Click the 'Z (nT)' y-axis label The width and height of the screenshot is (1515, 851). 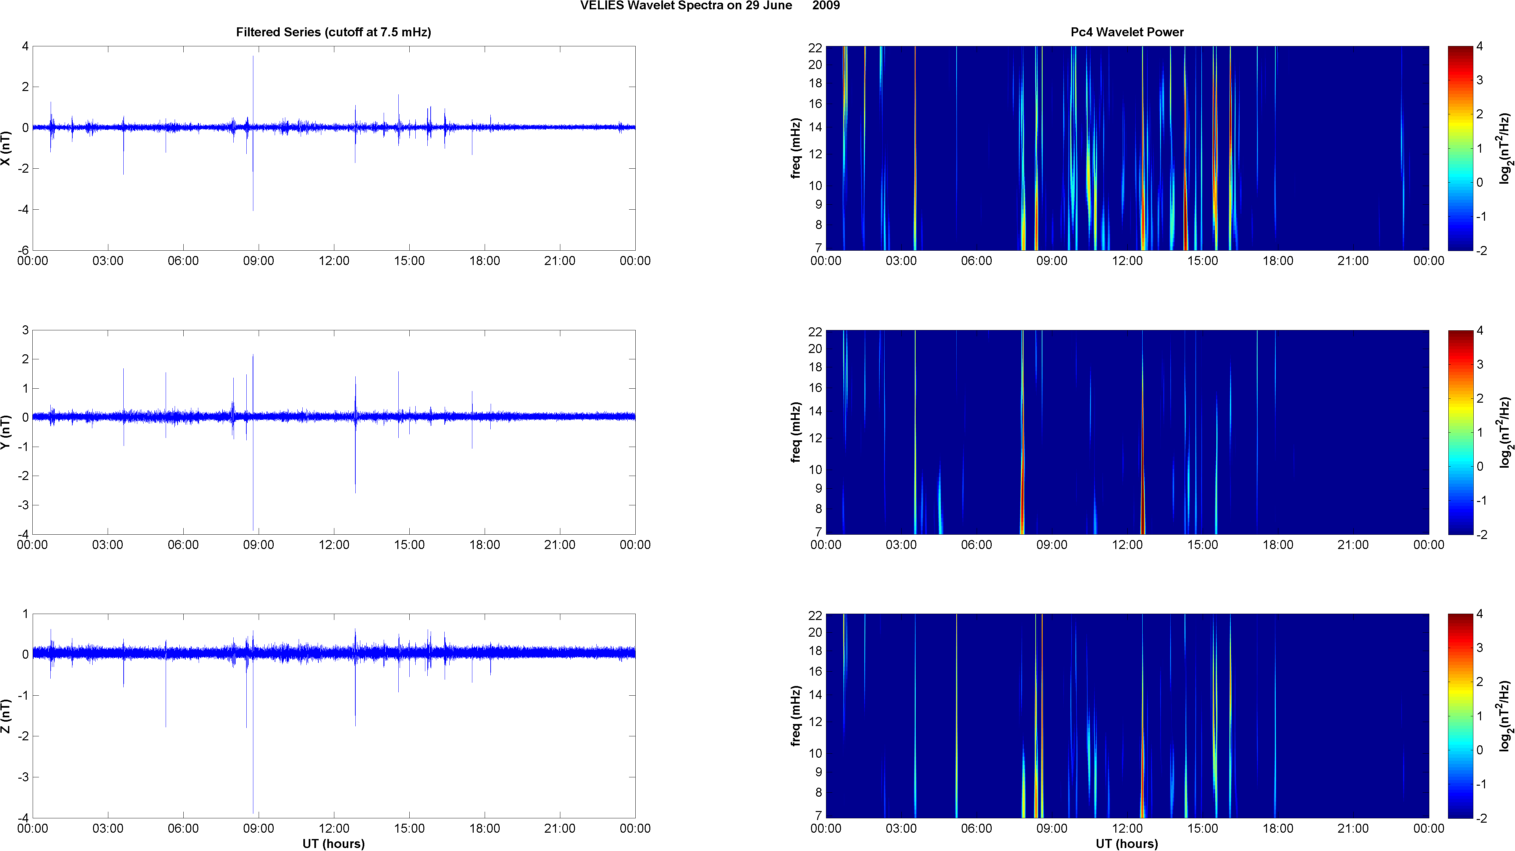tap(7, 716)
